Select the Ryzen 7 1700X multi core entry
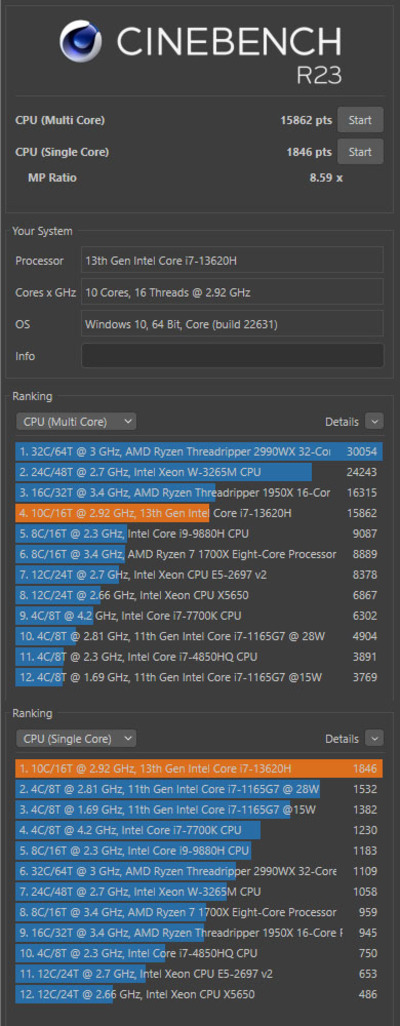Image resolution: width=400 pixels, height=1026 pixels. (x=199, y=554)
